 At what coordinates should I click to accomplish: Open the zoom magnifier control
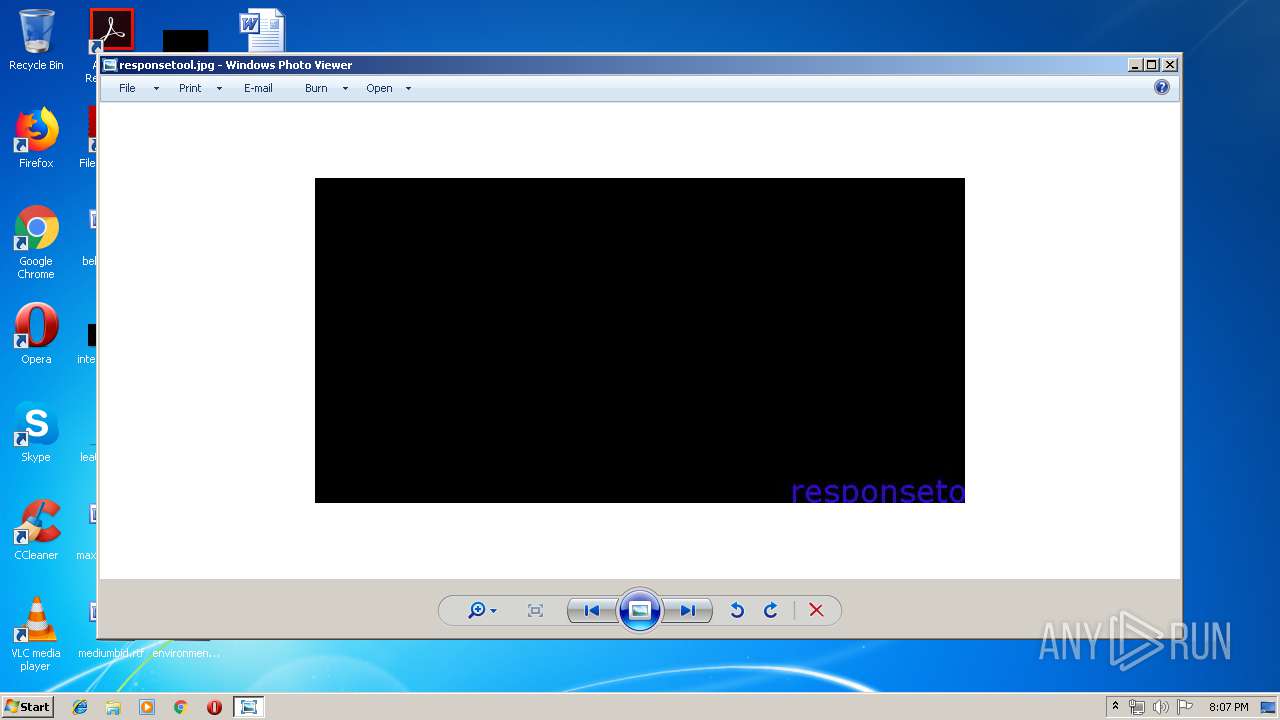482,610
